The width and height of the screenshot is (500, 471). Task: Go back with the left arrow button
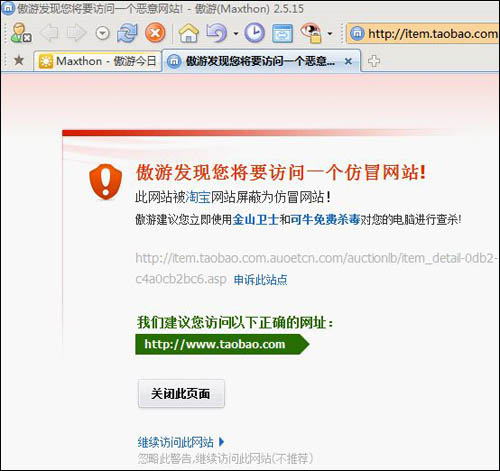click(49, 33)
